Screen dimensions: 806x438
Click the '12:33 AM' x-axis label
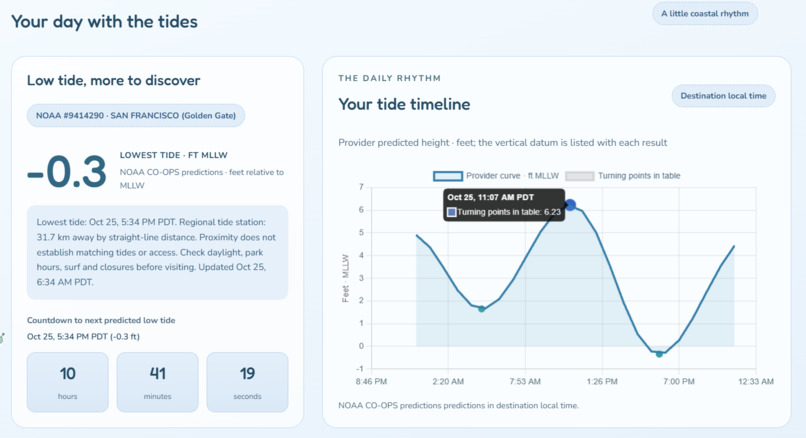click(756, 382)
